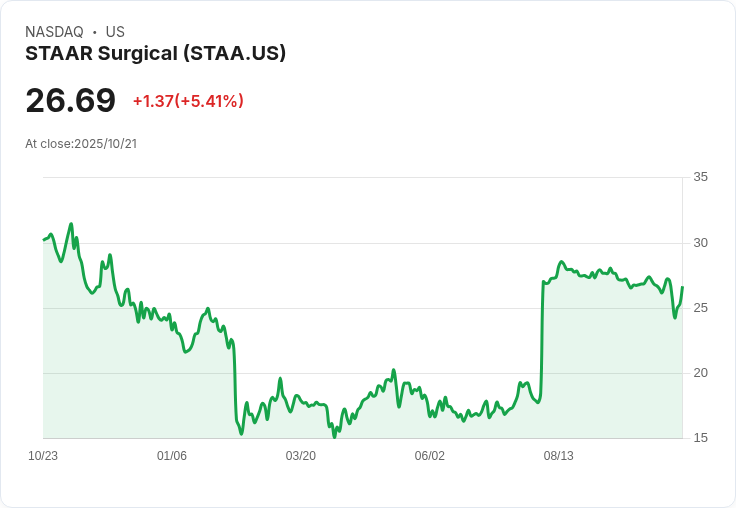Click the 35 value on the price axis
Screen dimensions: 736x508
(700, 177)
